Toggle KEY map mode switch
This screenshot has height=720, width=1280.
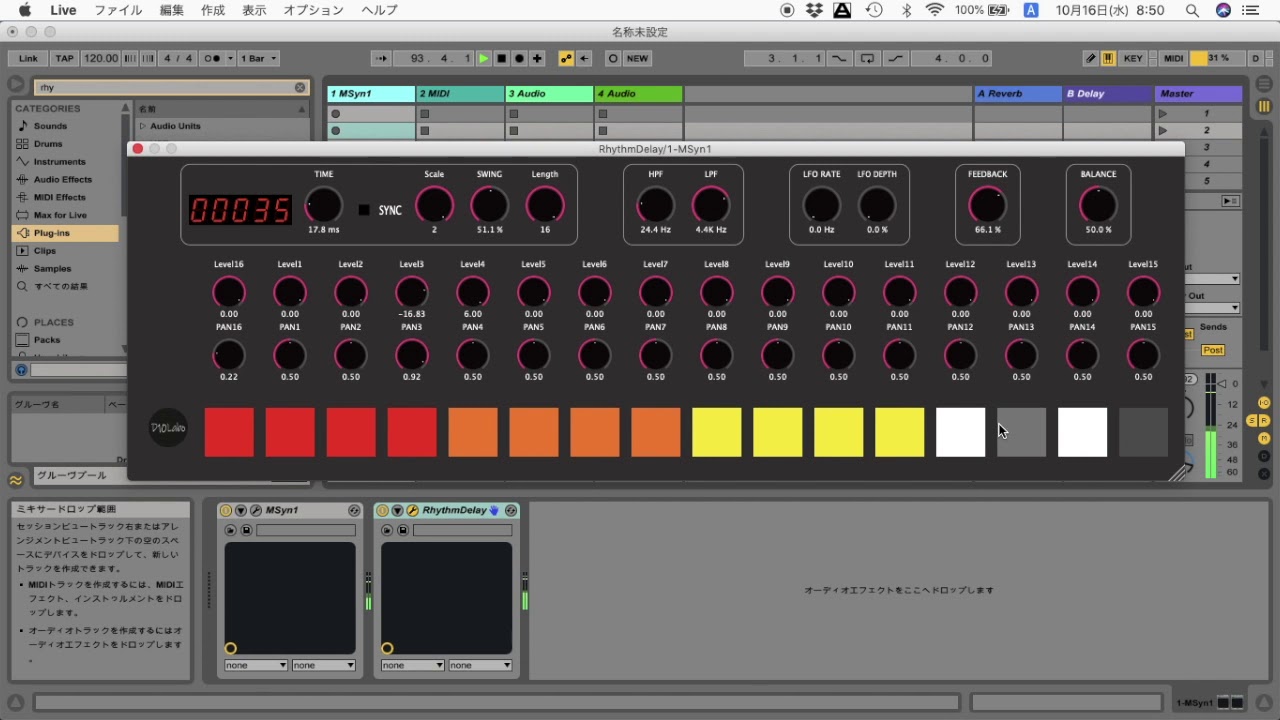[x=1133, y=58]
